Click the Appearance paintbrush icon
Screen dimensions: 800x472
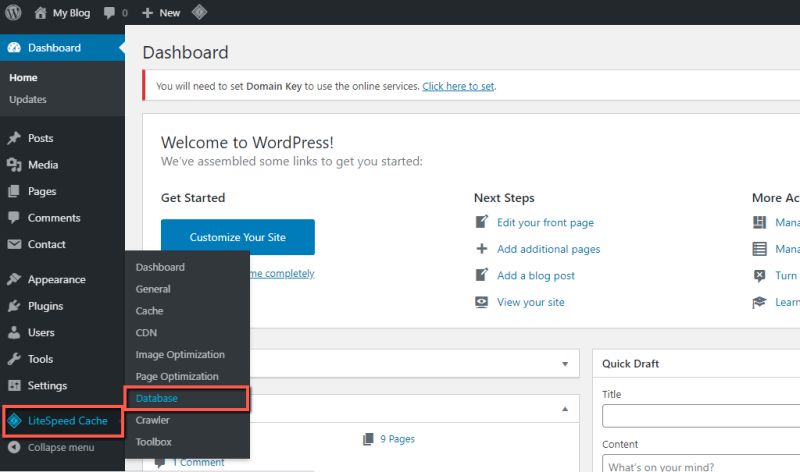pyautogui.click(x=14, y=279)
